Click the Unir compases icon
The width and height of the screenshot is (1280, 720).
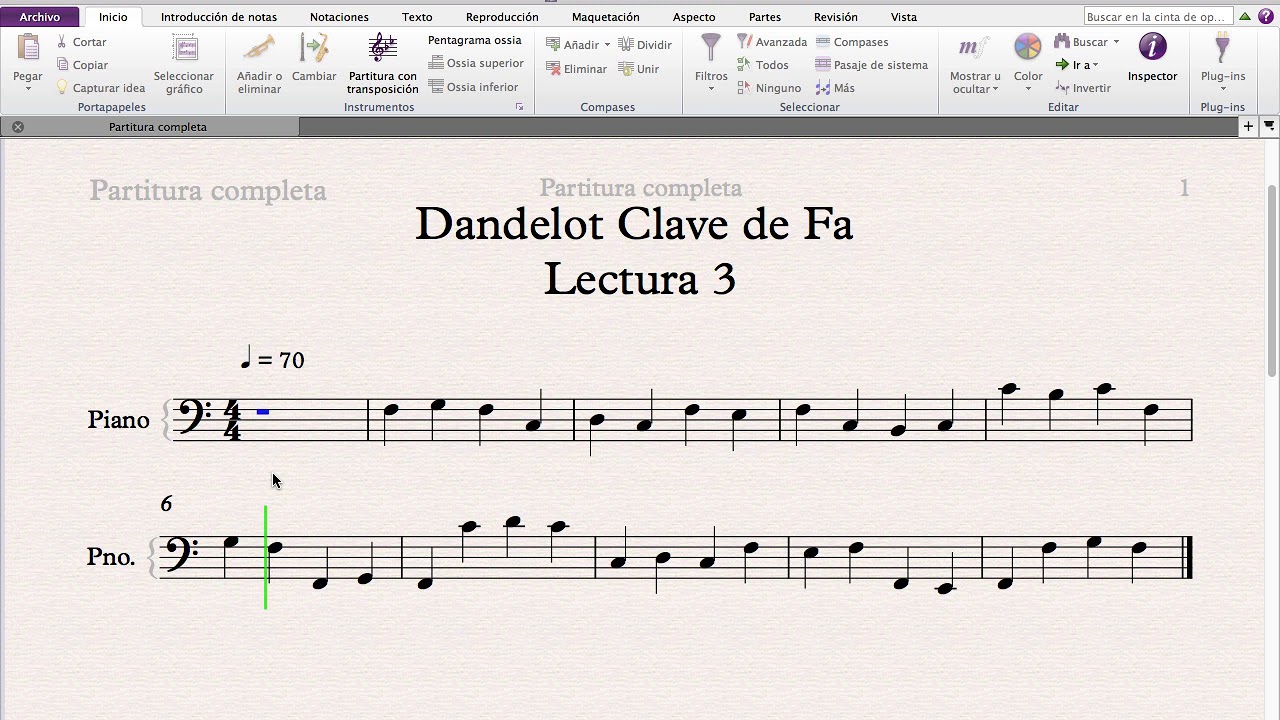(626, 69)
